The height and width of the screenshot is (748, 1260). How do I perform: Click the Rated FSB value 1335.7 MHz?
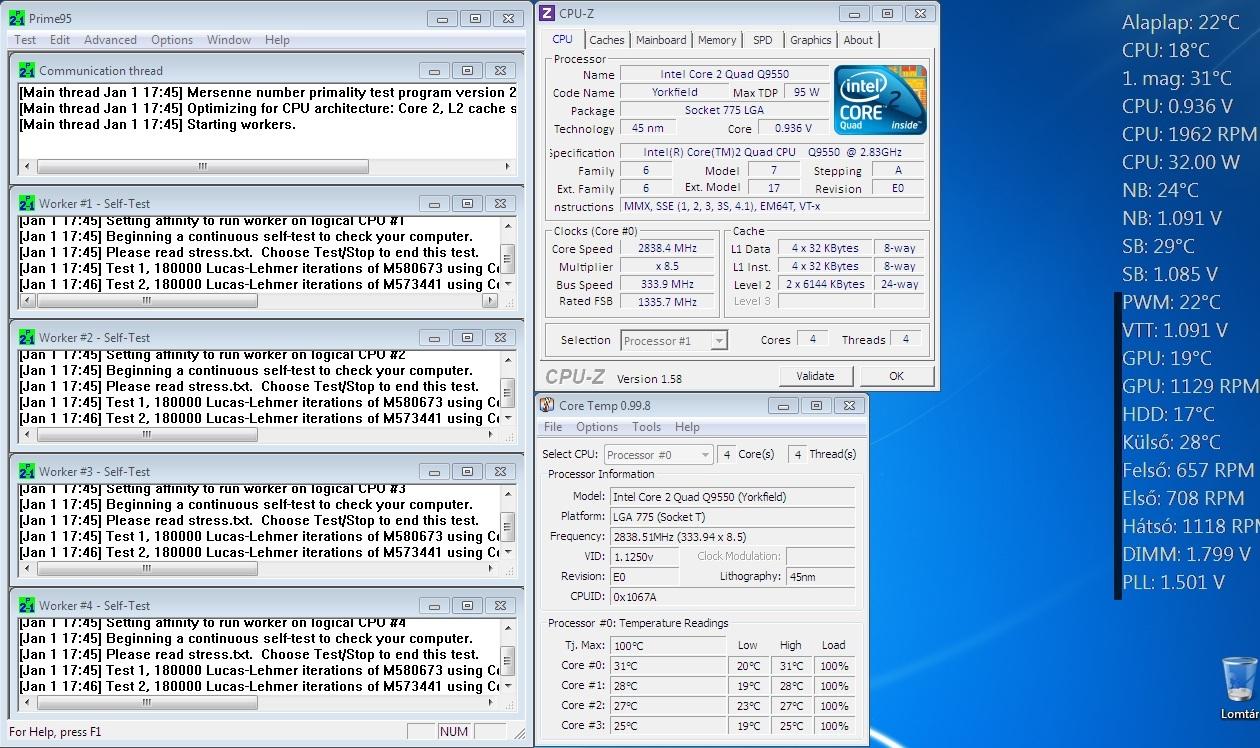pyautogui.click(x=666, y=302)
